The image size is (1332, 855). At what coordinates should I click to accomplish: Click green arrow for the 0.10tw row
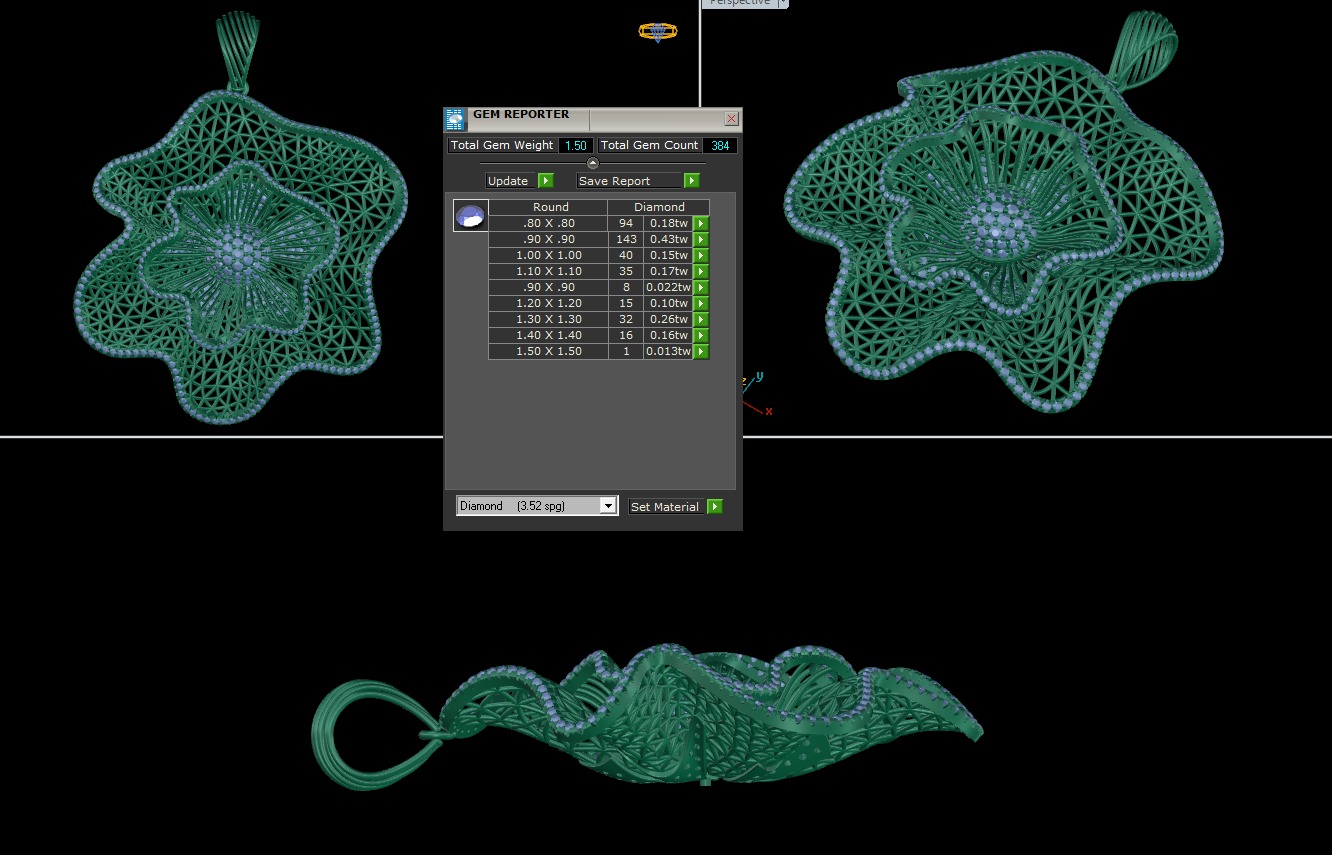(701, 303)
